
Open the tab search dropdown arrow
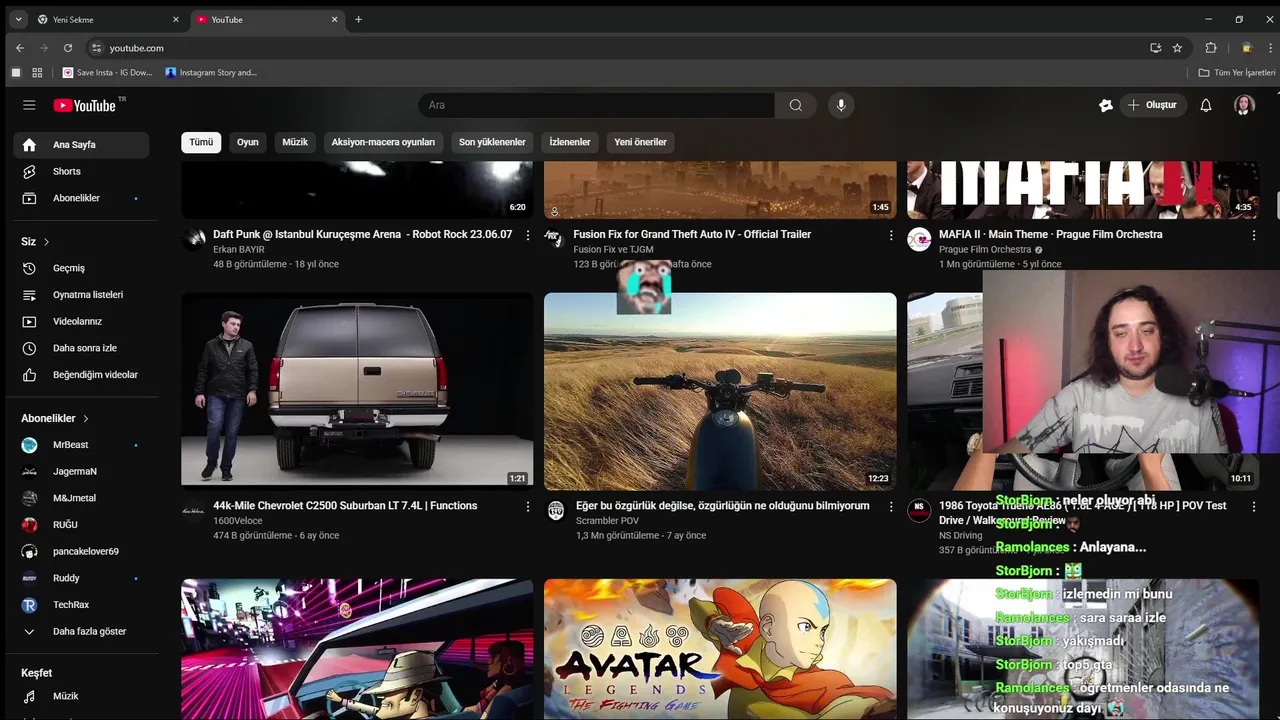click(x=18, y=19)
